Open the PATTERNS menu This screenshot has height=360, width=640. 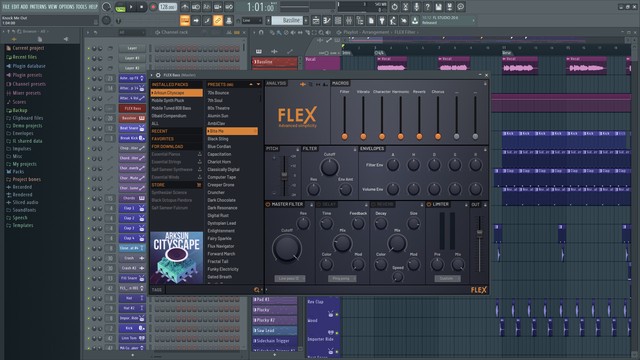pos(38,7)
